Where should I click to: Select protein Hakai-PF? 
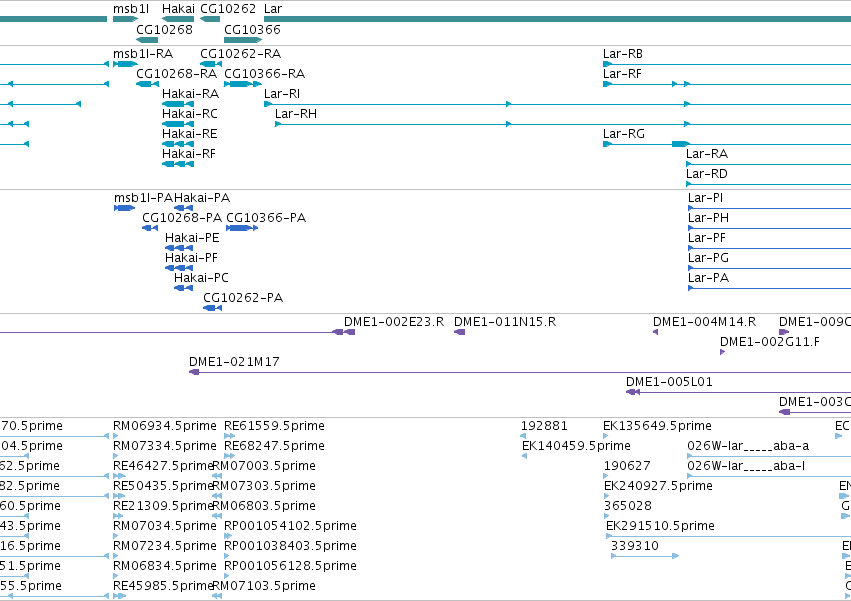pyautogui.click(x=191, y=258)
